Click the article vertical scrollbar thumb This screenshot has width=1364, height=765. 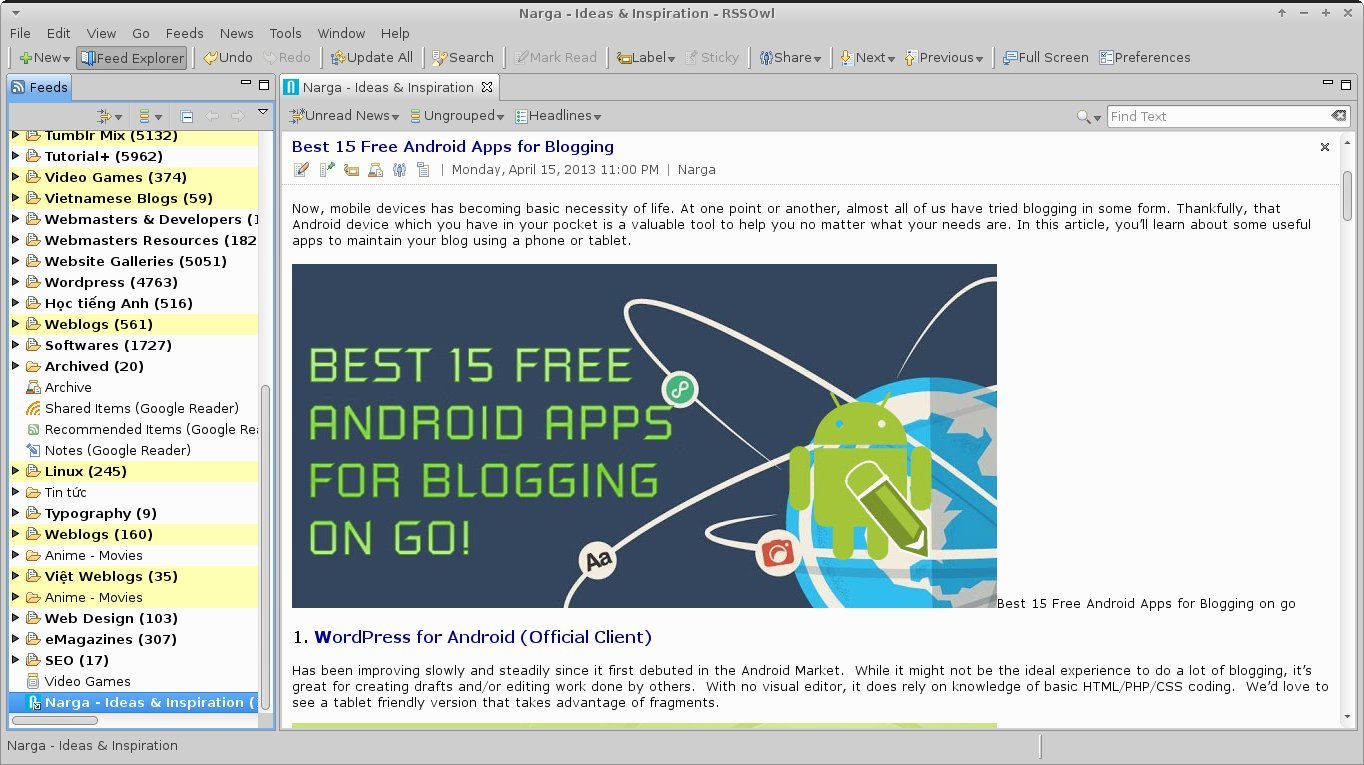click(1347, 196)
